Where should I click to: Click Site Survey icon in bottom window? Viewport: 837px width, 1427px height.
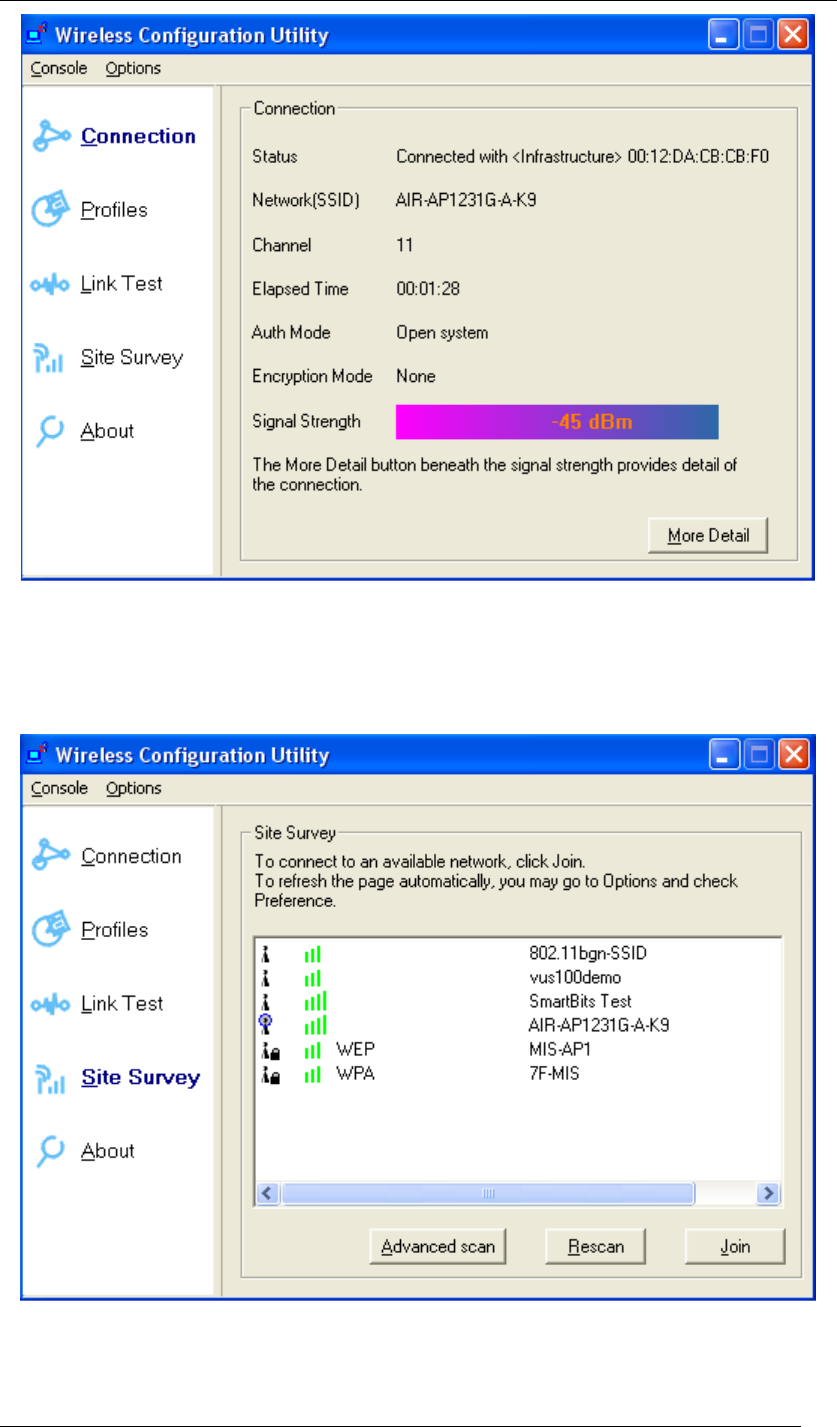50,1078
